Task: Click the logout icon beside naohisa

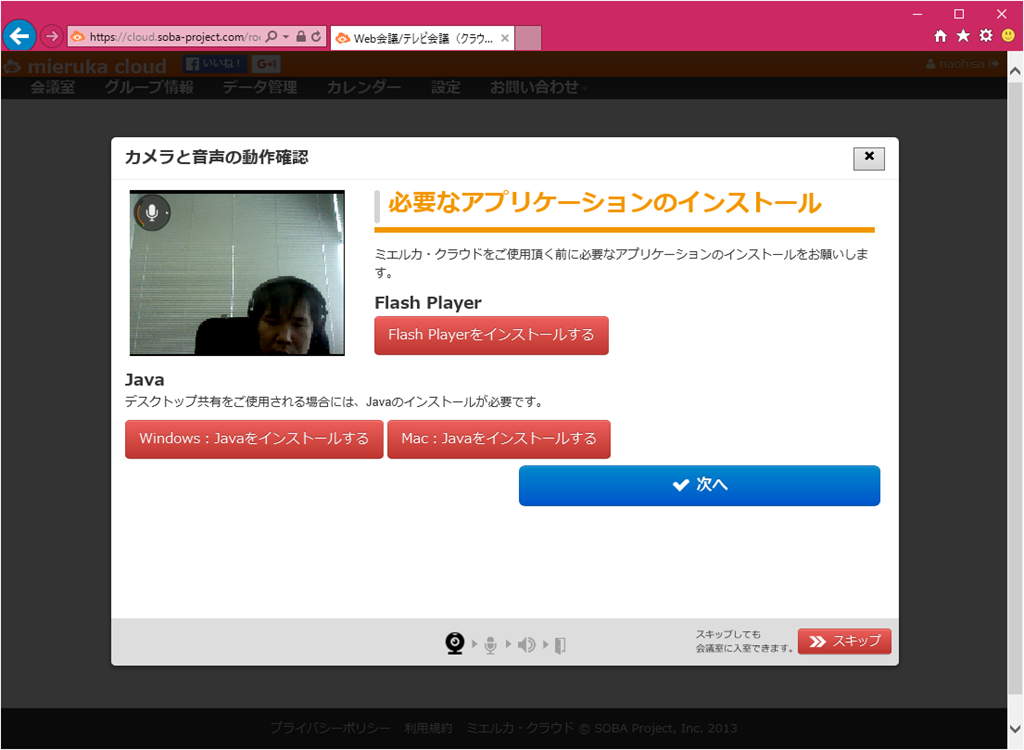Action: click(994, 64)
